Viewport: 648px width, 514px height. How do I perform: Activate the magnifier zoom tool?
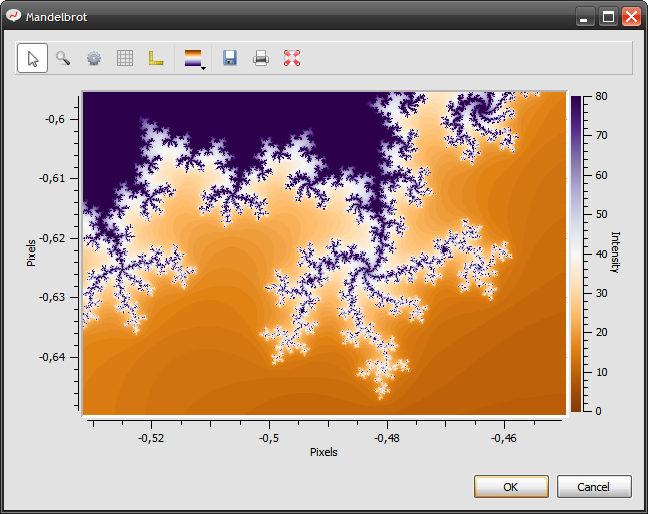point(63,58)
